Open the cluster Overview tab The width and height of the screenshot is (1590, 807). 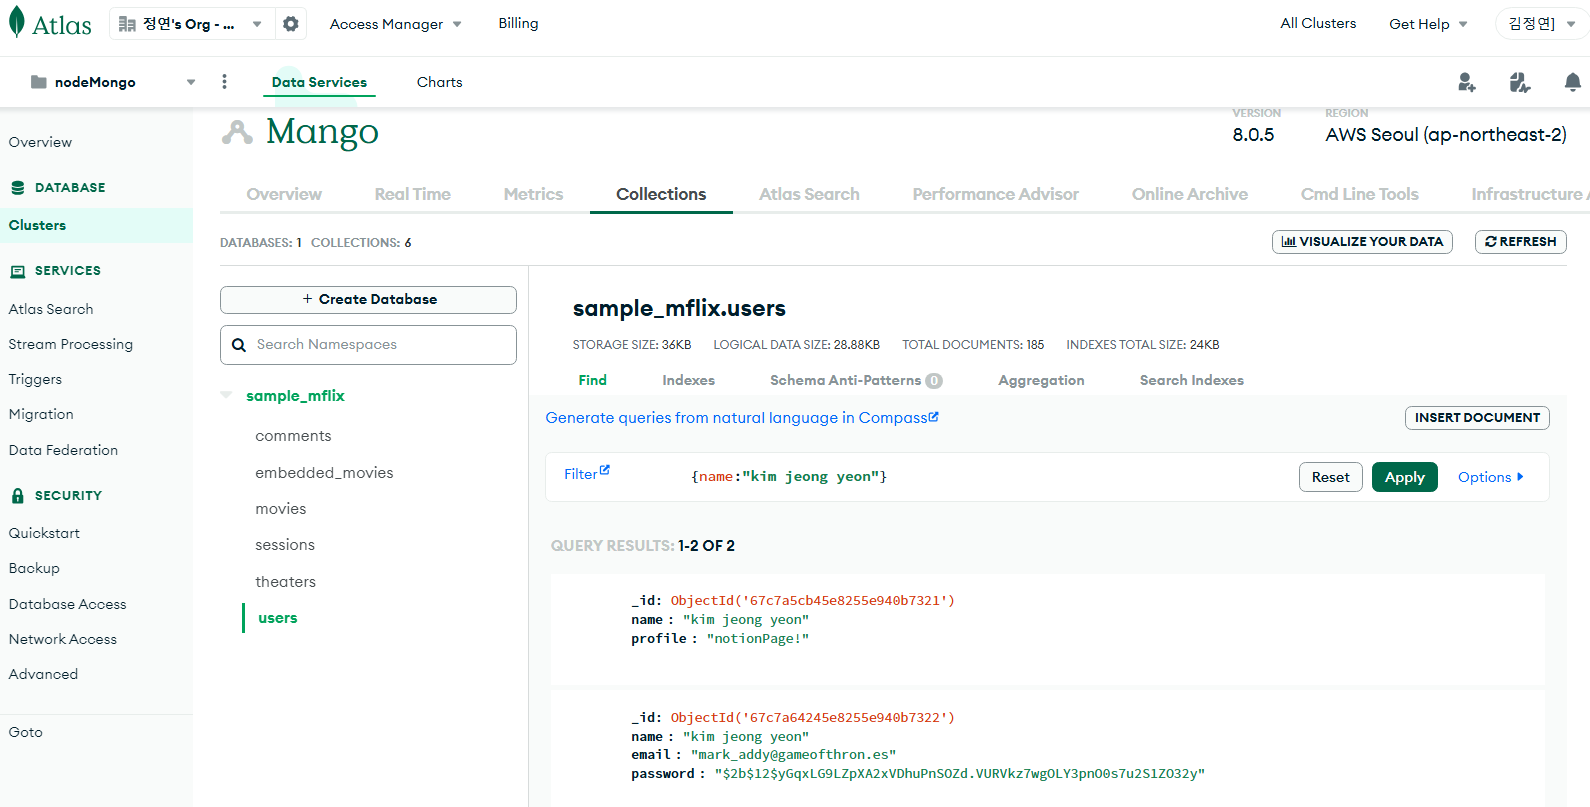point(284,194)
